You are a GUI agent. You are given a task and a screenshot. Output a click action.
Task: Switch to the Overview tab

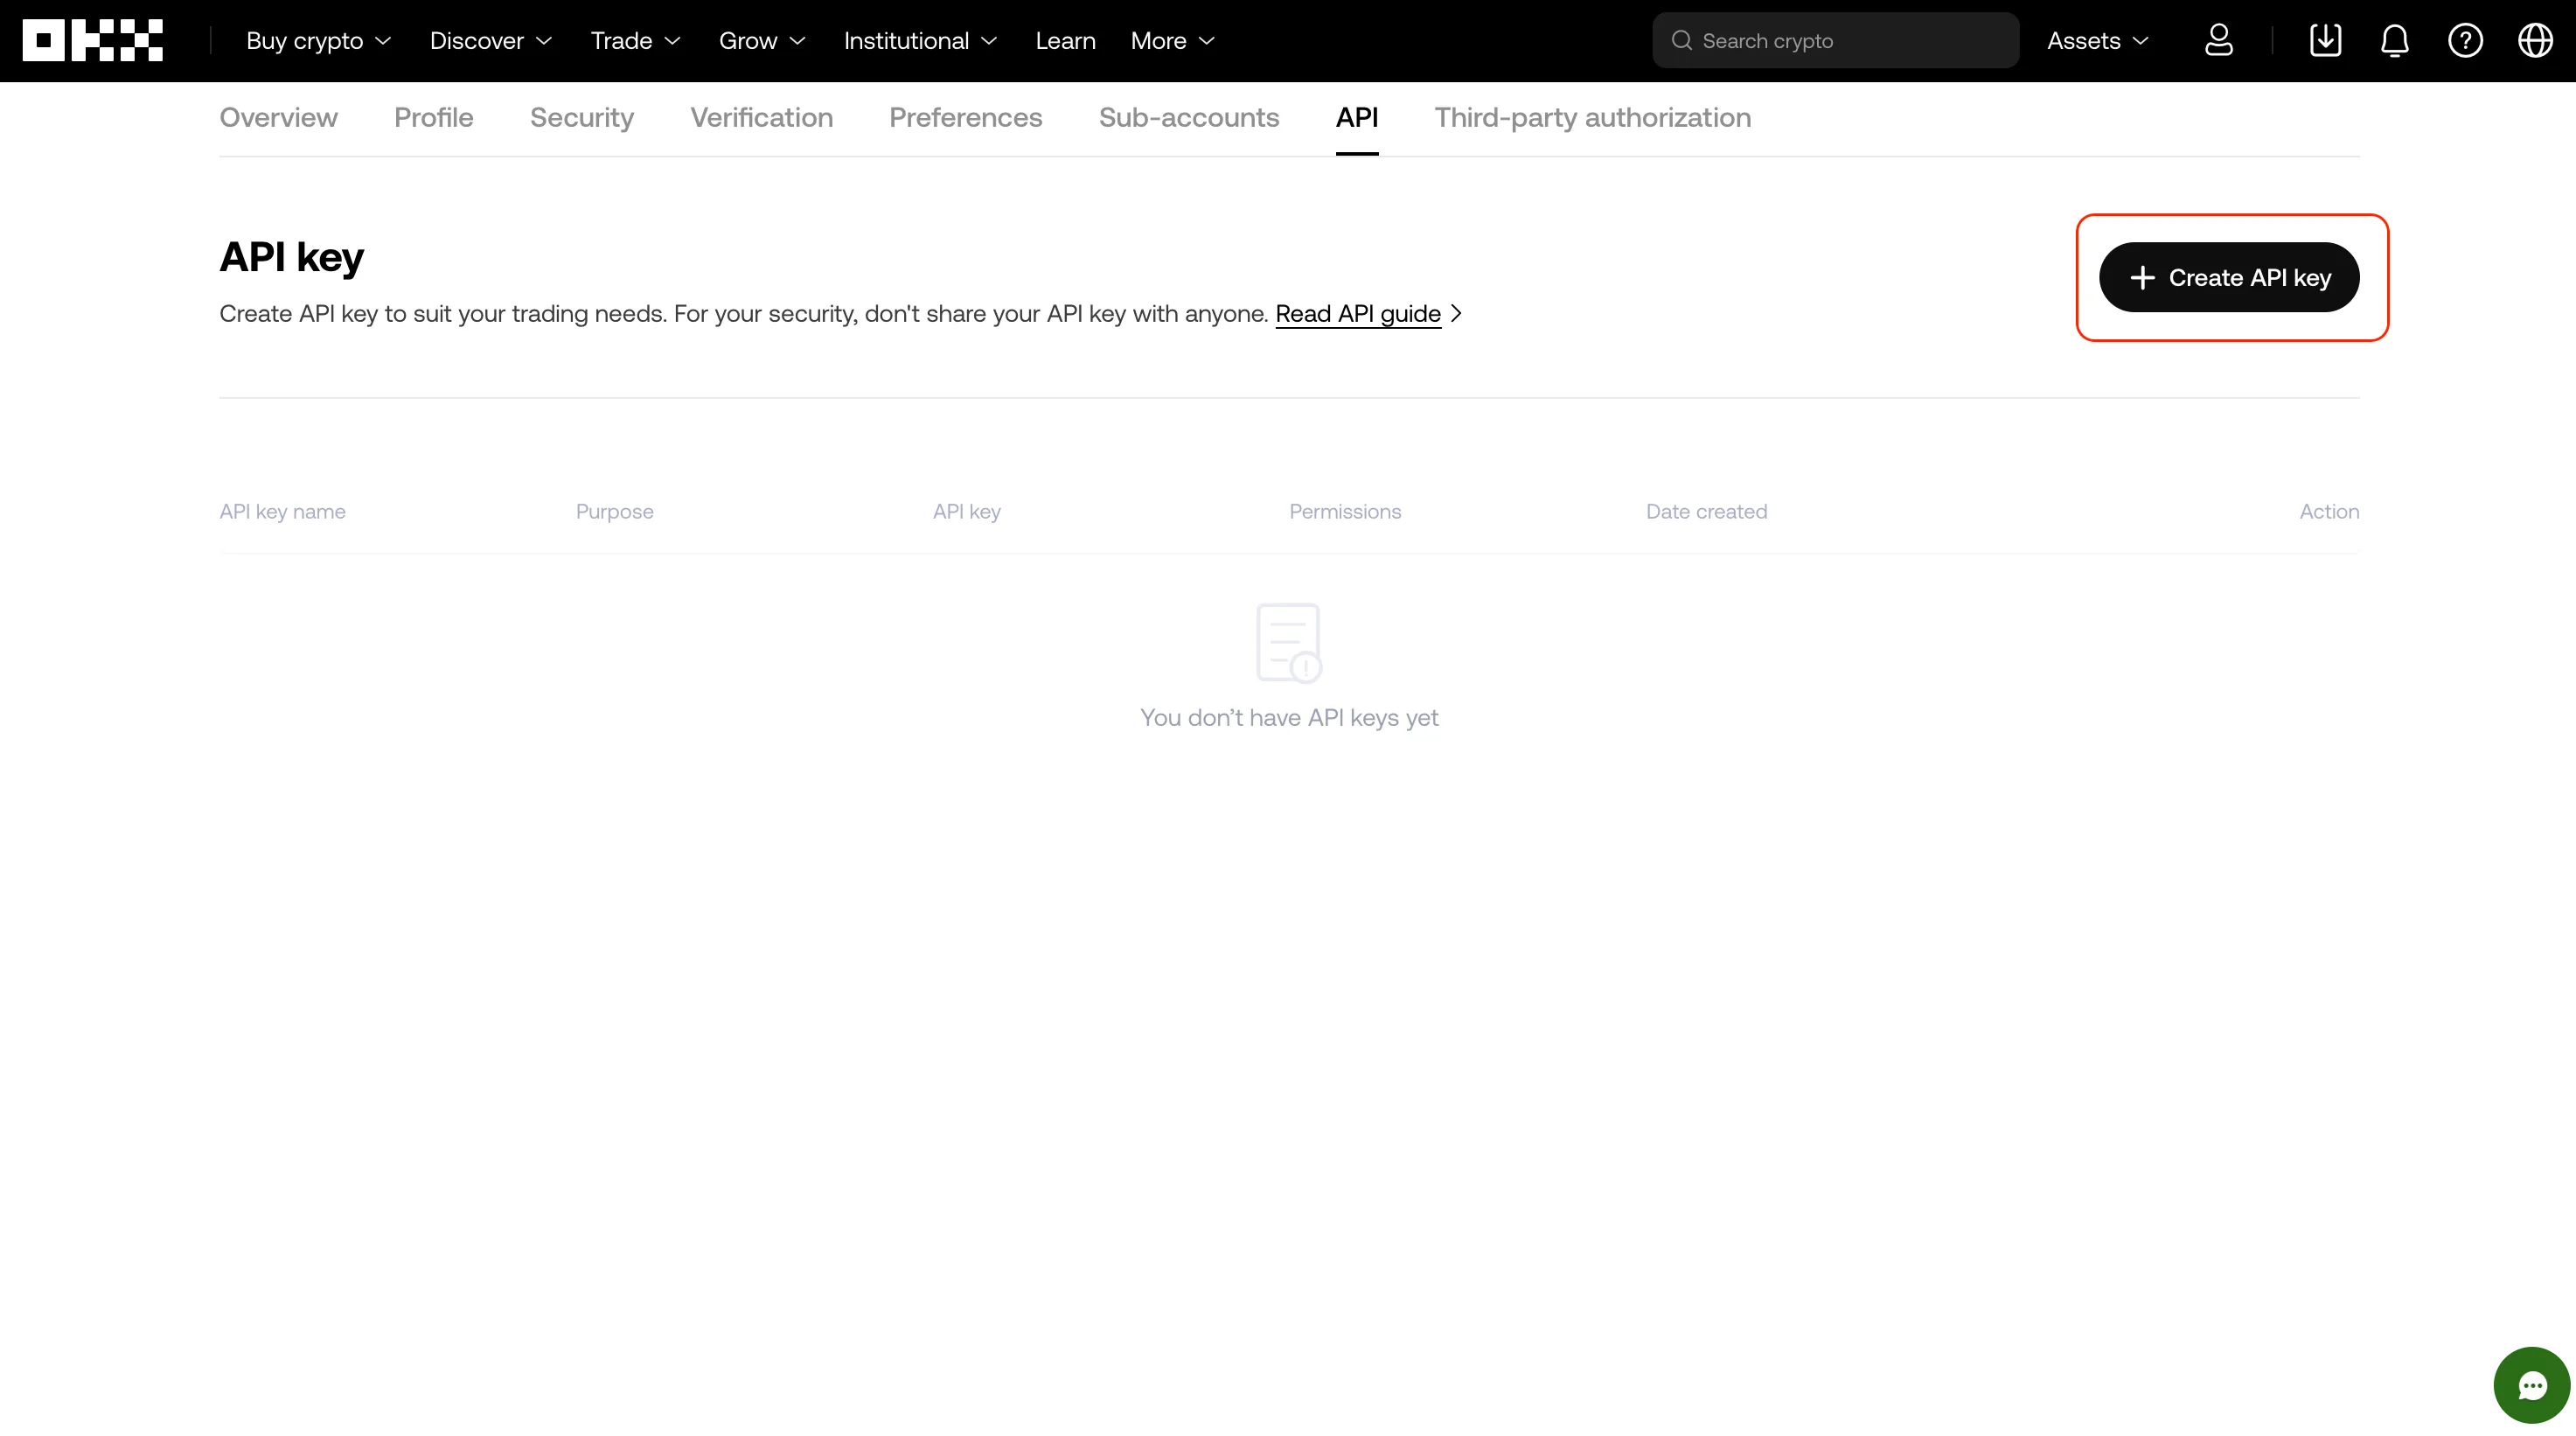(278, 118)
